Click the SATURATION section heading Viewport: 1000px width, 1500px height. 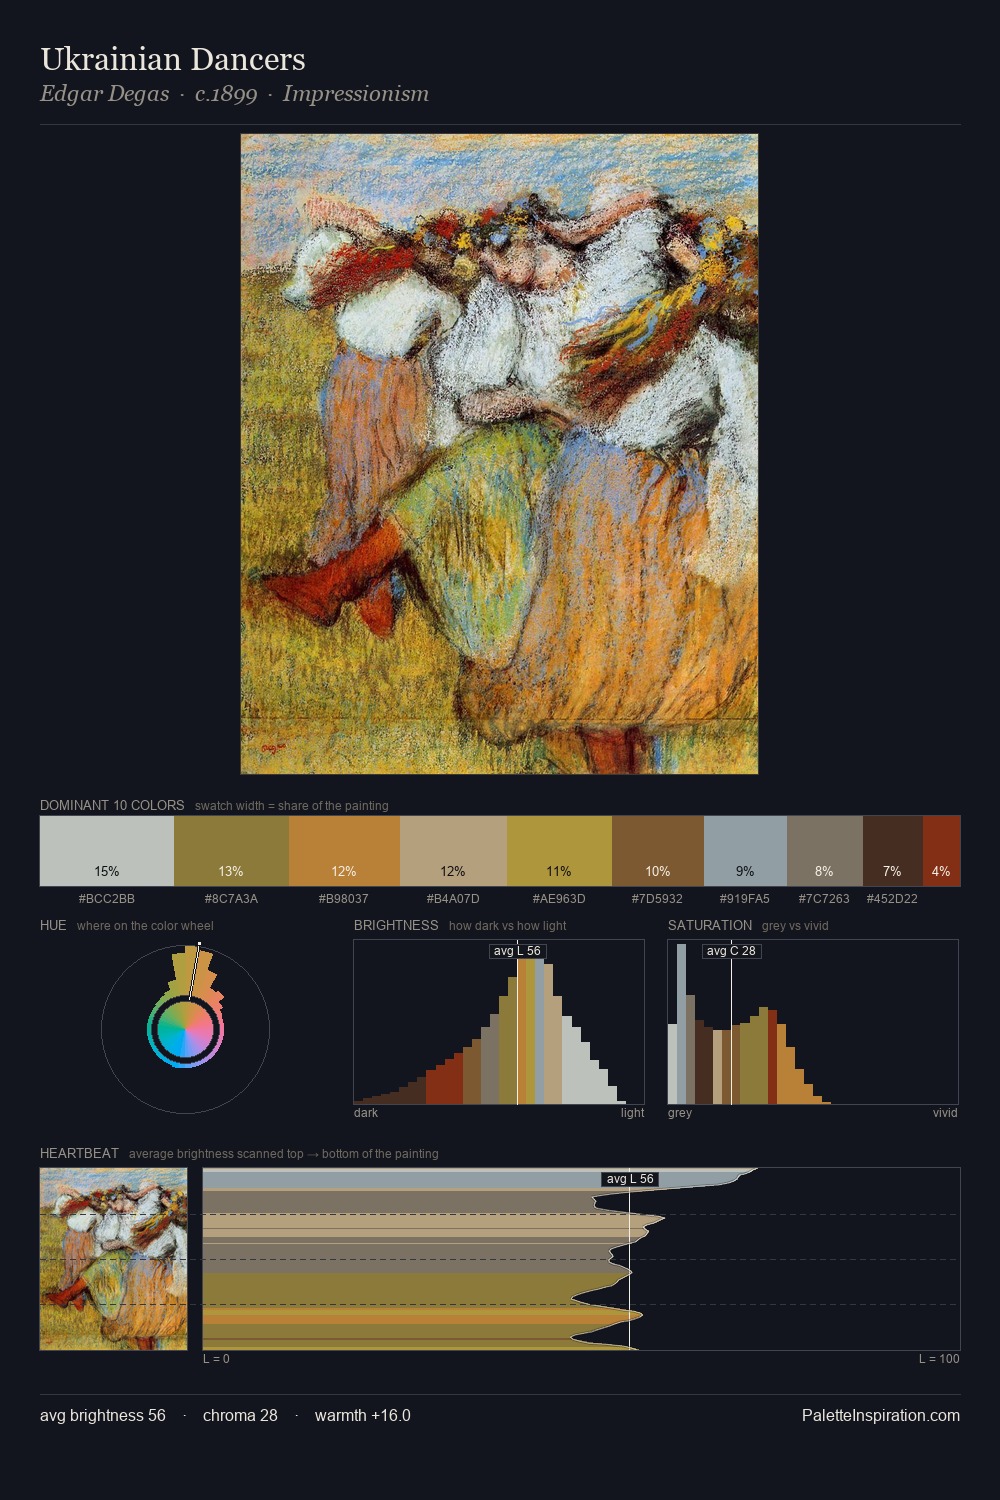point(710,925)
